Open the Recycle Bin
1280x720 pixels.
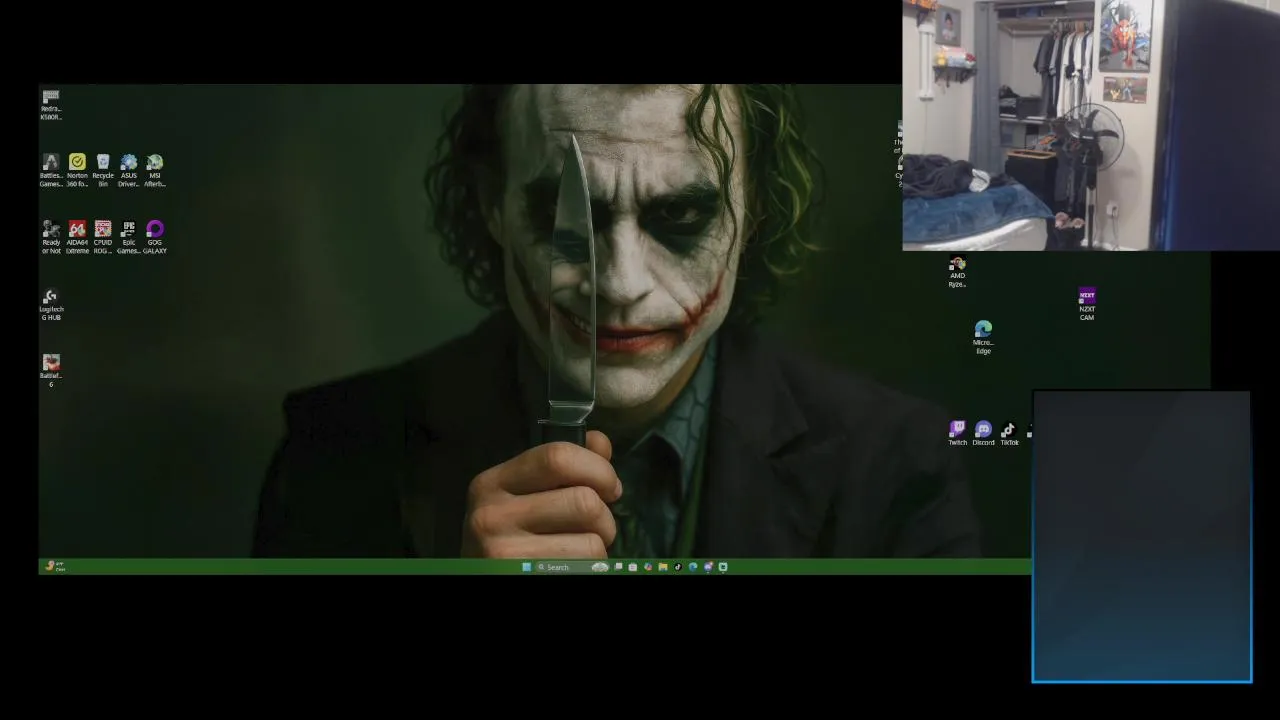[x=103, y=171]
